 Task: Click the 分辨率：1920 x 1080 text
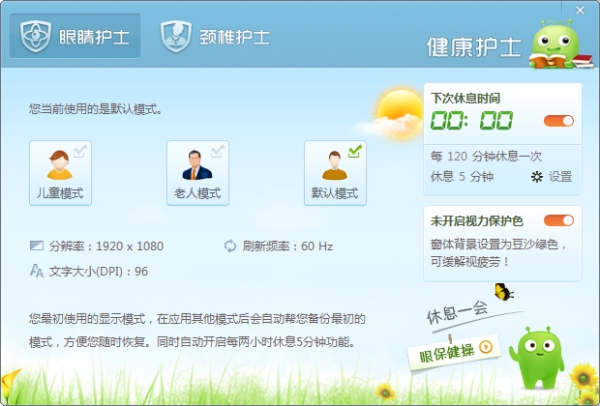pos(106,246)
